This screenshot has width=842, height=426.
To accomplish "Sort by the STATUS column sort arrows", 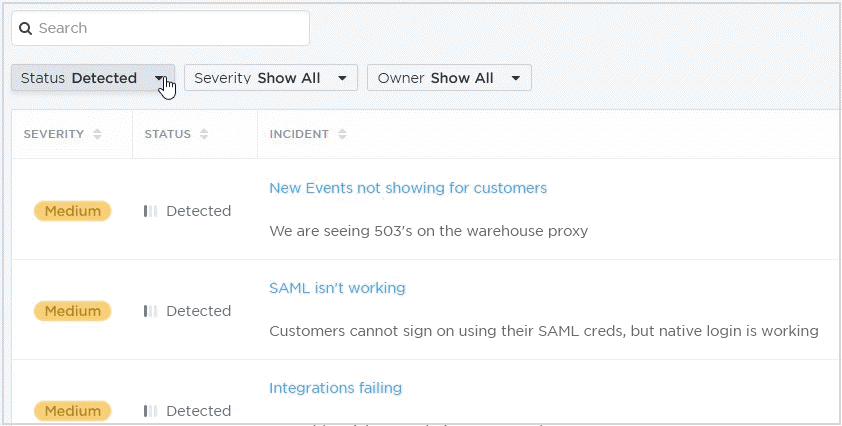I will click(204, 134).
